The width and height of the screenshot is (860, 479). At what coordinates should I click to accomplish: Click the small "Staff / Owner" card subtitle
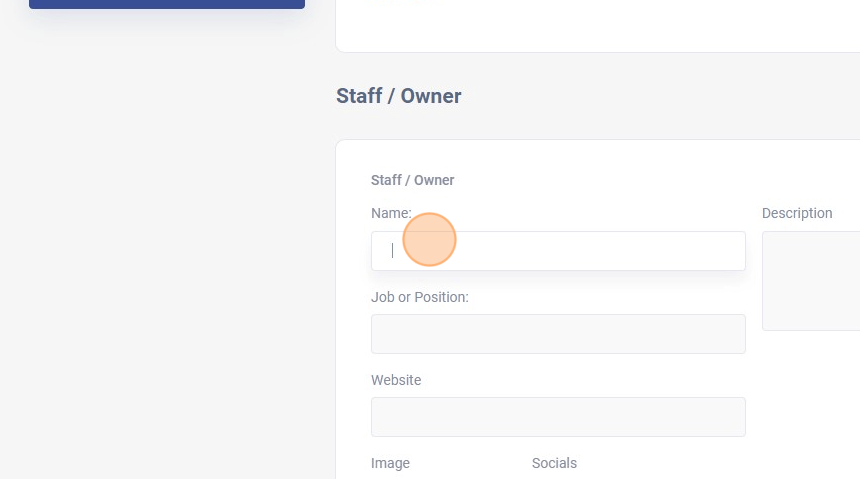(x=412, y=180)
